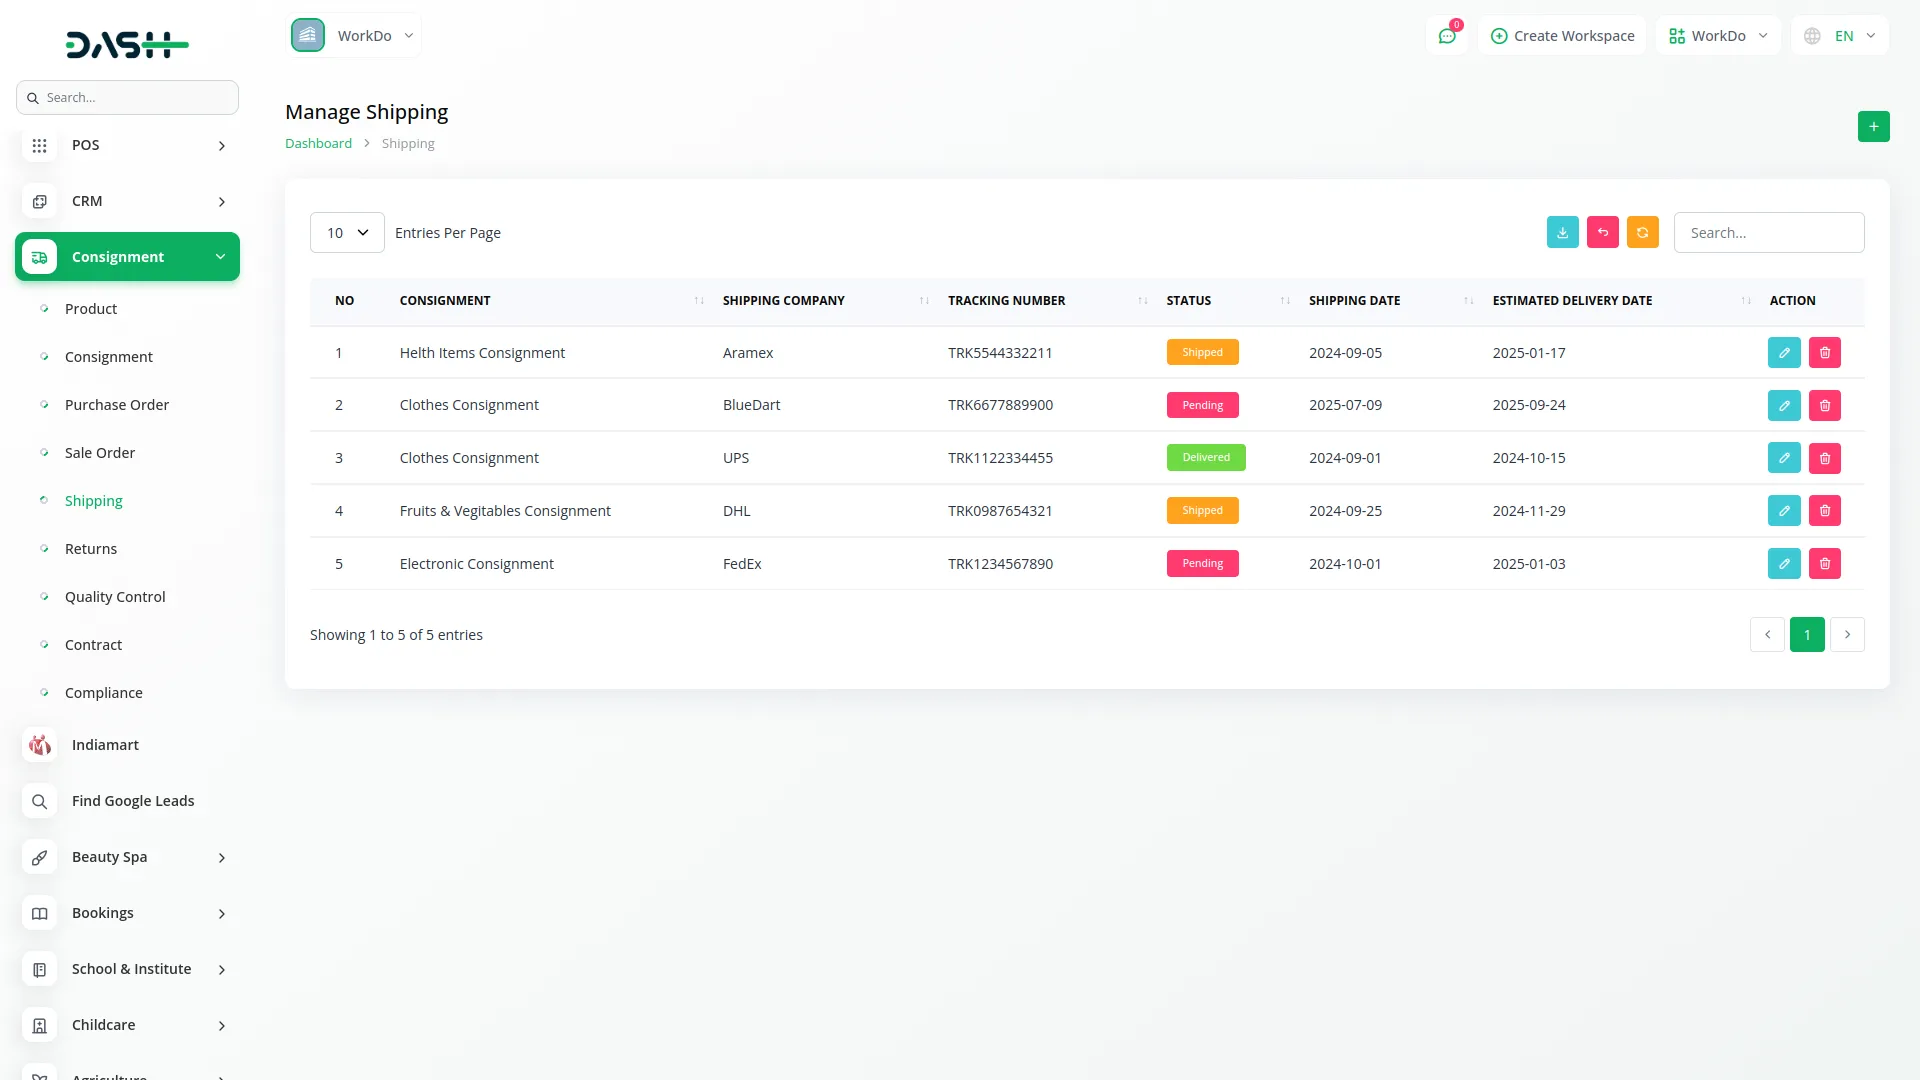Viewport: 1920px width, 1080px height.
Task: Delete the Electronic Consignment shipping entry
Action: [x=1824, y=563]
